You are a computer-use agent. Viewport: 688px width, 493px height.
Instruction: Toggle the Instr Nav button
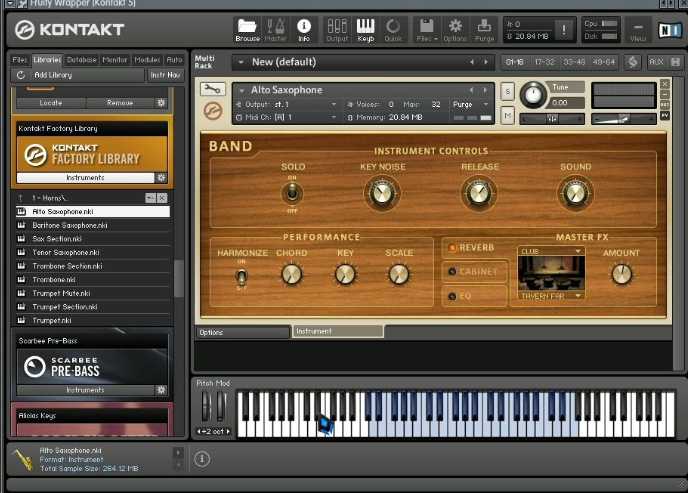pos(165,75)
